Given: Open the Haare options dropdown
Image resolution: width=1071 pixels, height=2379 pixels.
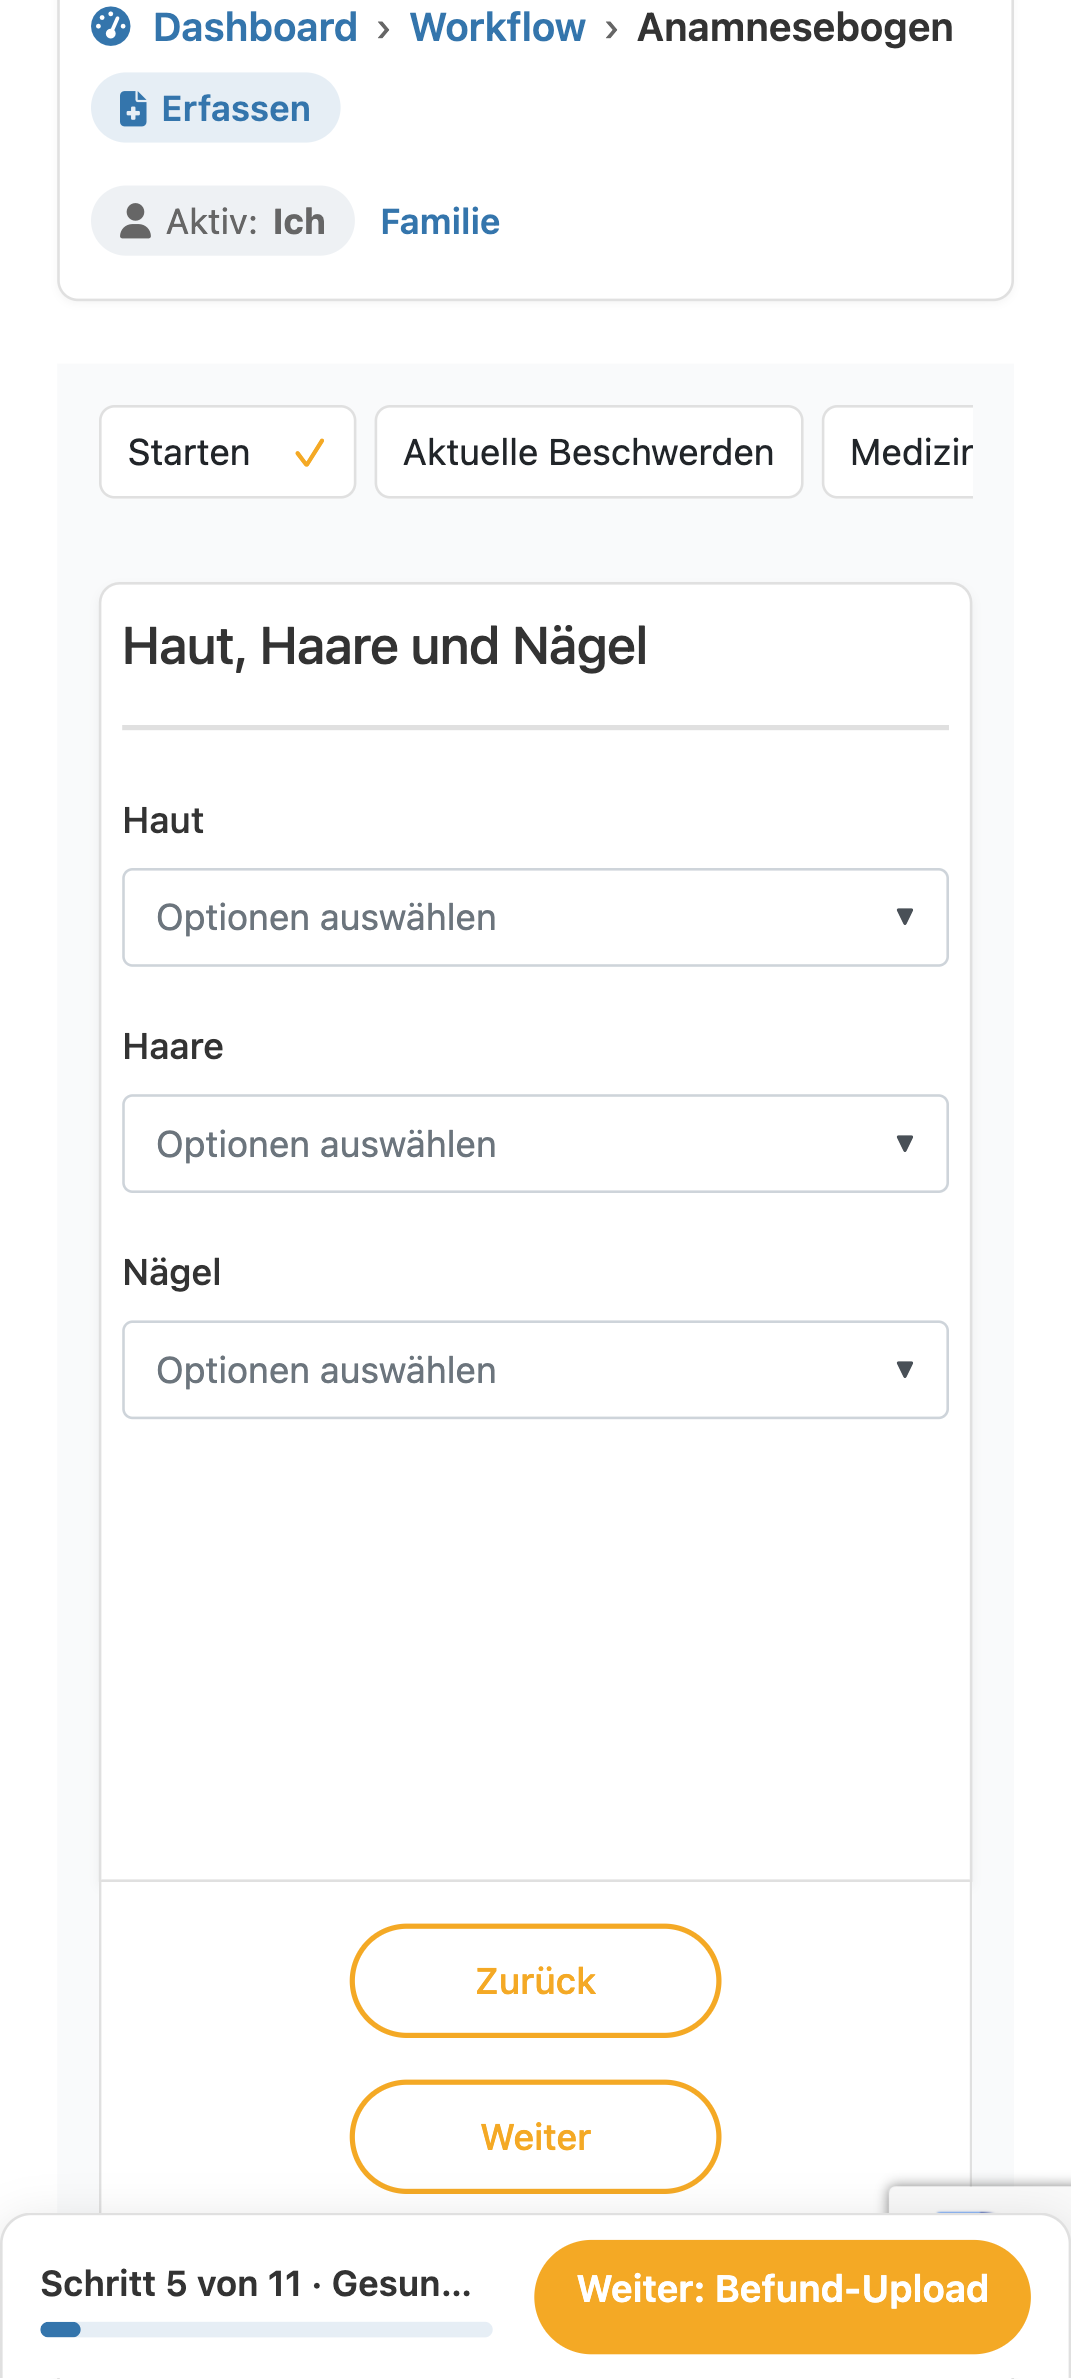Looking at the screenshot, I should [x=535, y=1143].
